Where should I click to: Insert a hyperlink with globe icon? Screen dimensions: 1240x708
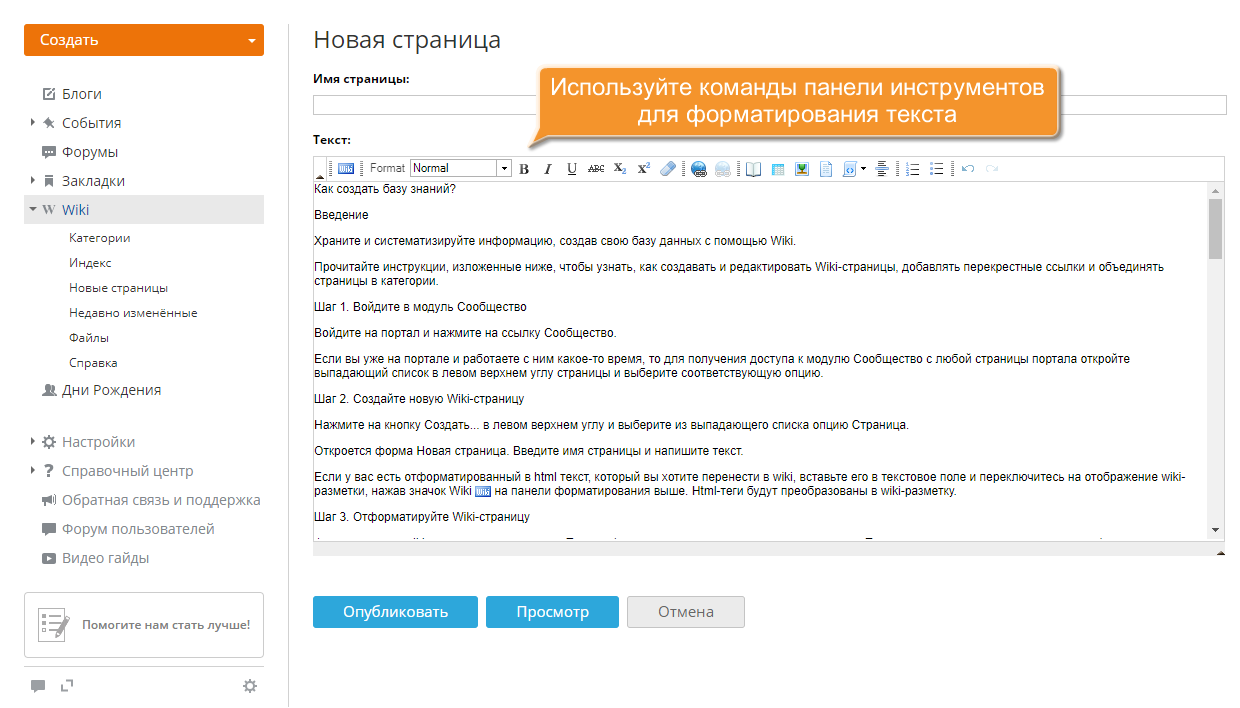coord(698,169)
